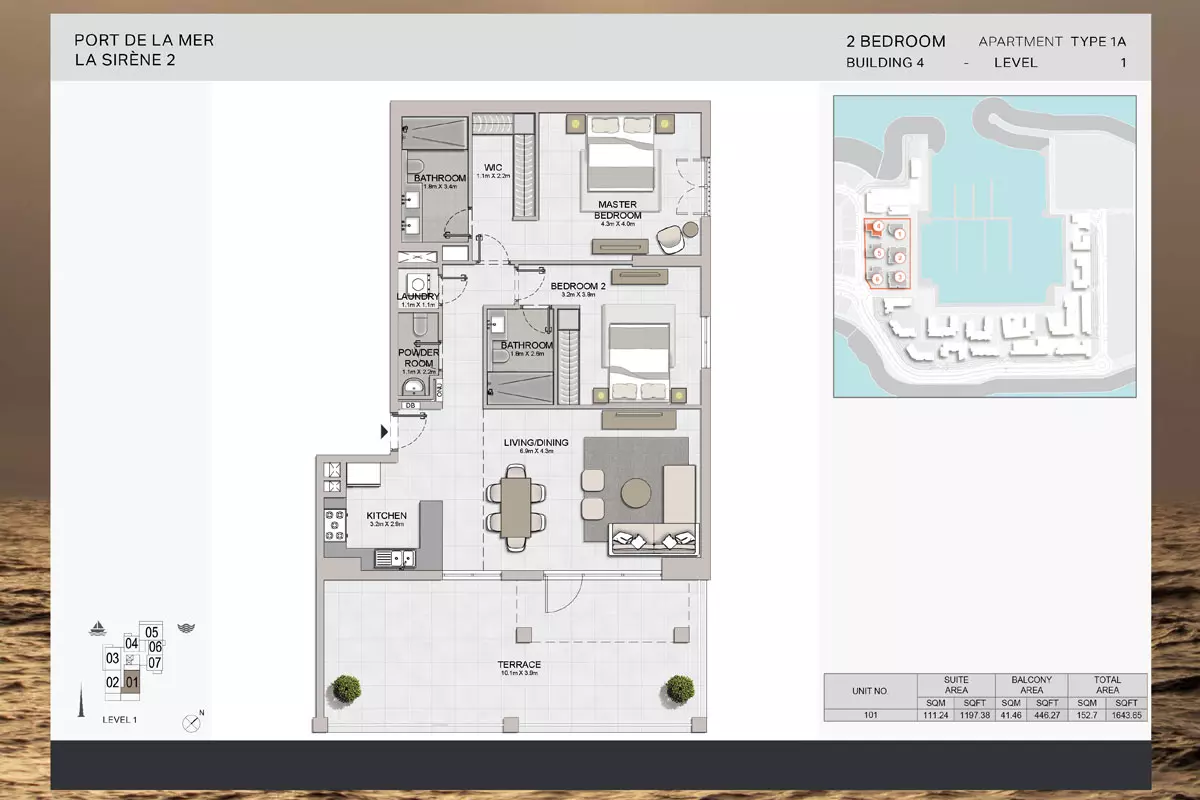
Task: Click building marker 1 on site map
Action: 899,233
